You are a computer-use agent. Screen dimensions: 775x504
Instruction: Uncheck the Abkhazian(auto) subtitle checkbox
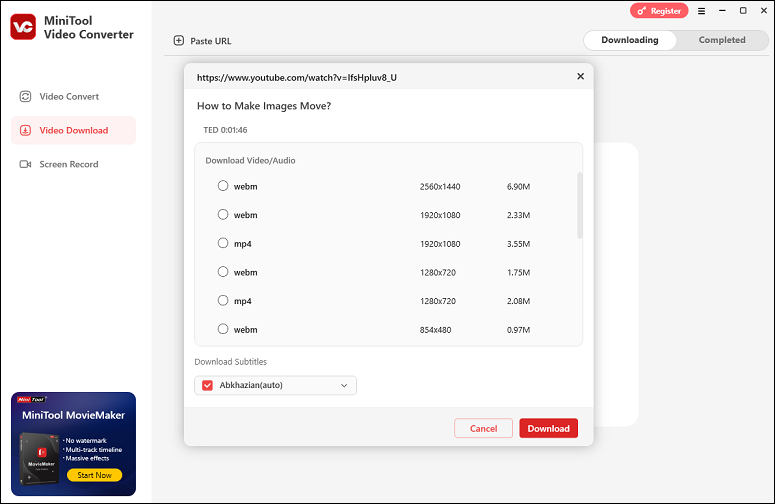[x=208, y=385]
